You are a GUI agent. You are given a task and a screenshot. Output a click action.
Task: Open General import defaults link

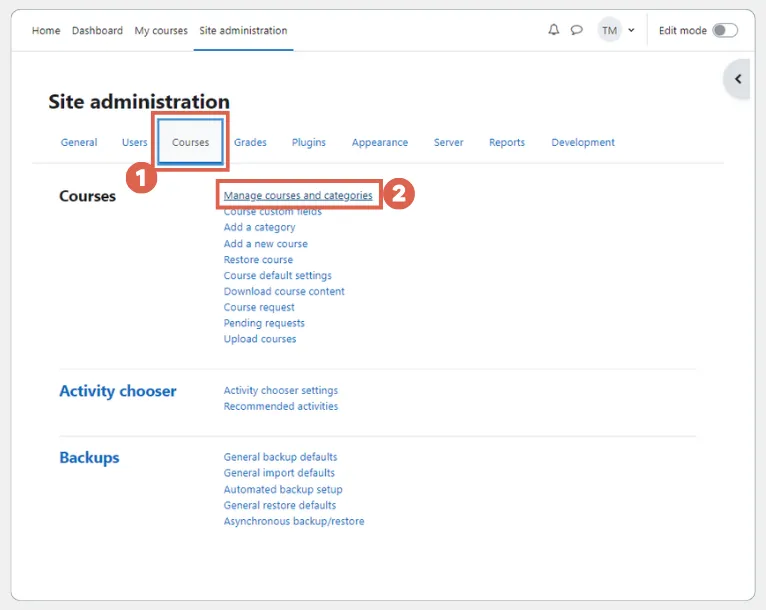279,473
